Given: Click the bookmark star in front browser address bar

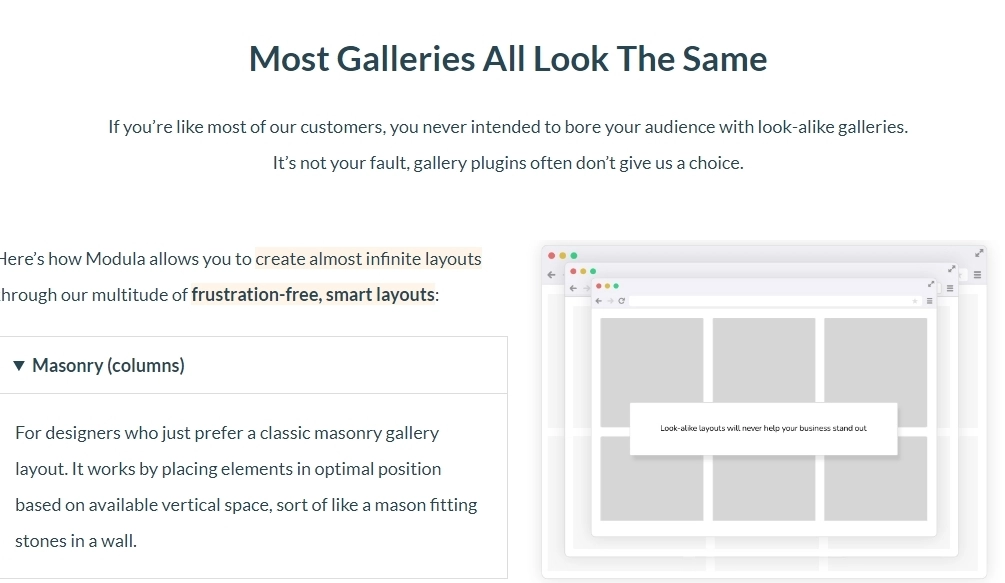Looking at the screenshot, I should pos(914,301).
